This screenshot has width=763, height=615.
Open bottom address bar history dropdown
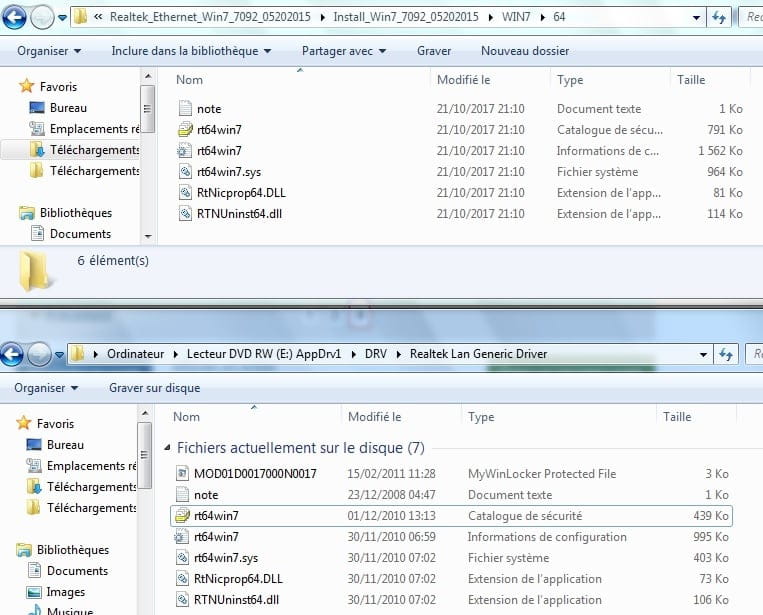[x=703, y=355]
